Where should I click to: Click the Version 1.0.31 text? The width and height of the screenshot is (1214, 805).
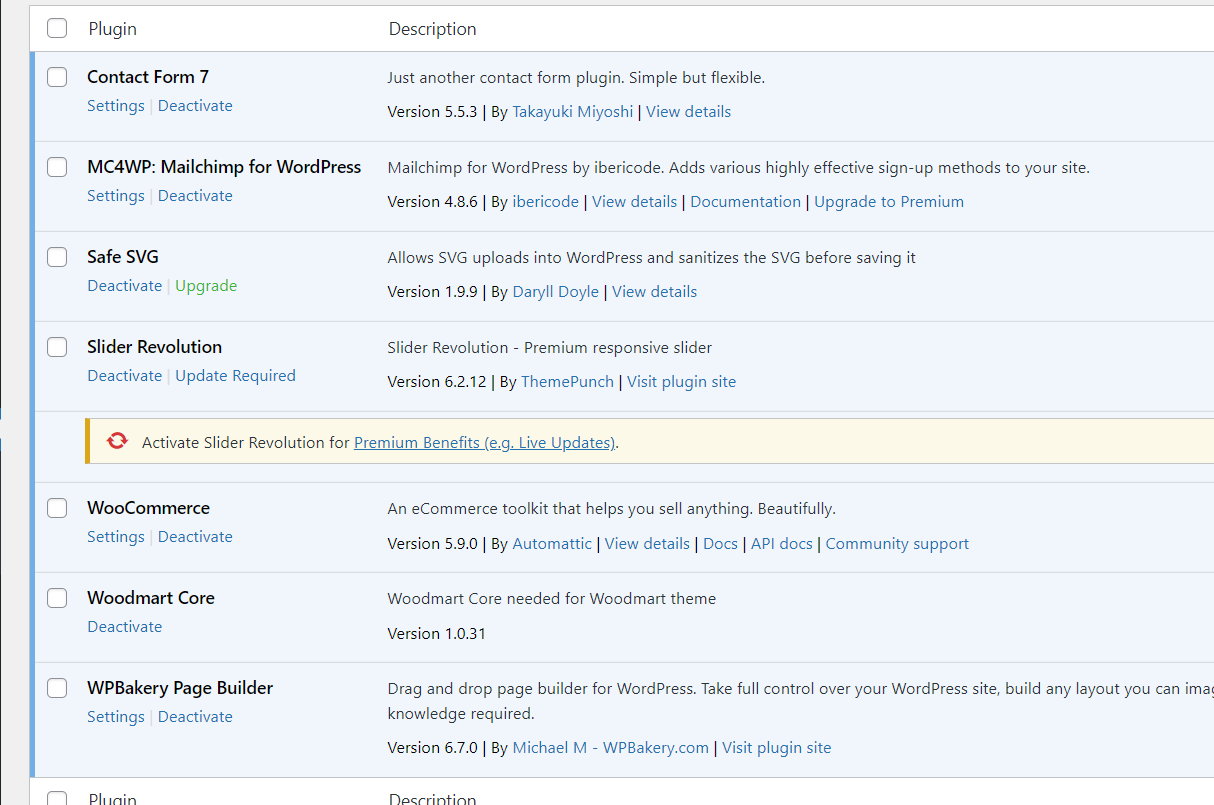[437, 634]
